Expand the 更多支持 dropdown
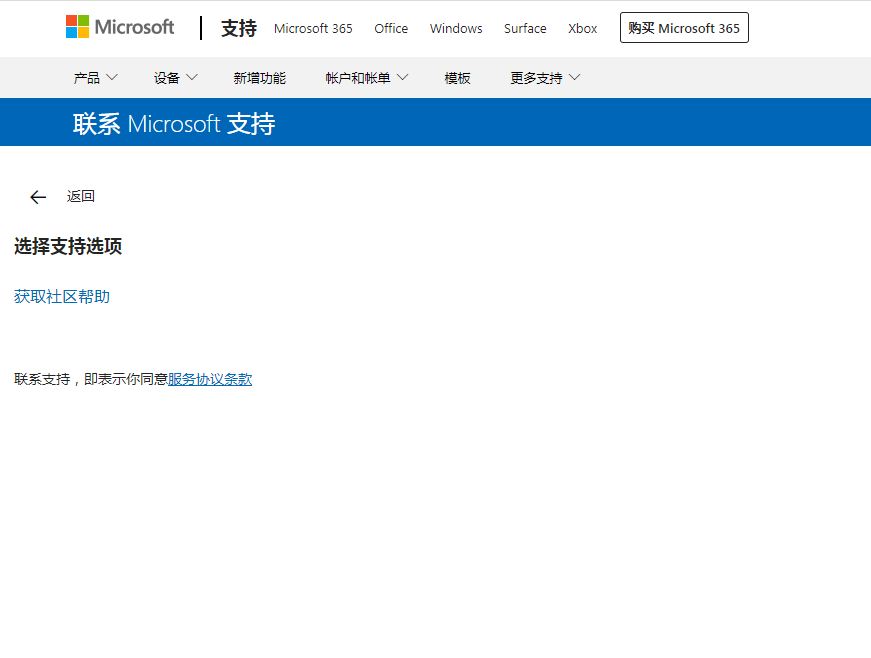The width and height of the screenshot is (871, 658). click(x=545, y=78)
